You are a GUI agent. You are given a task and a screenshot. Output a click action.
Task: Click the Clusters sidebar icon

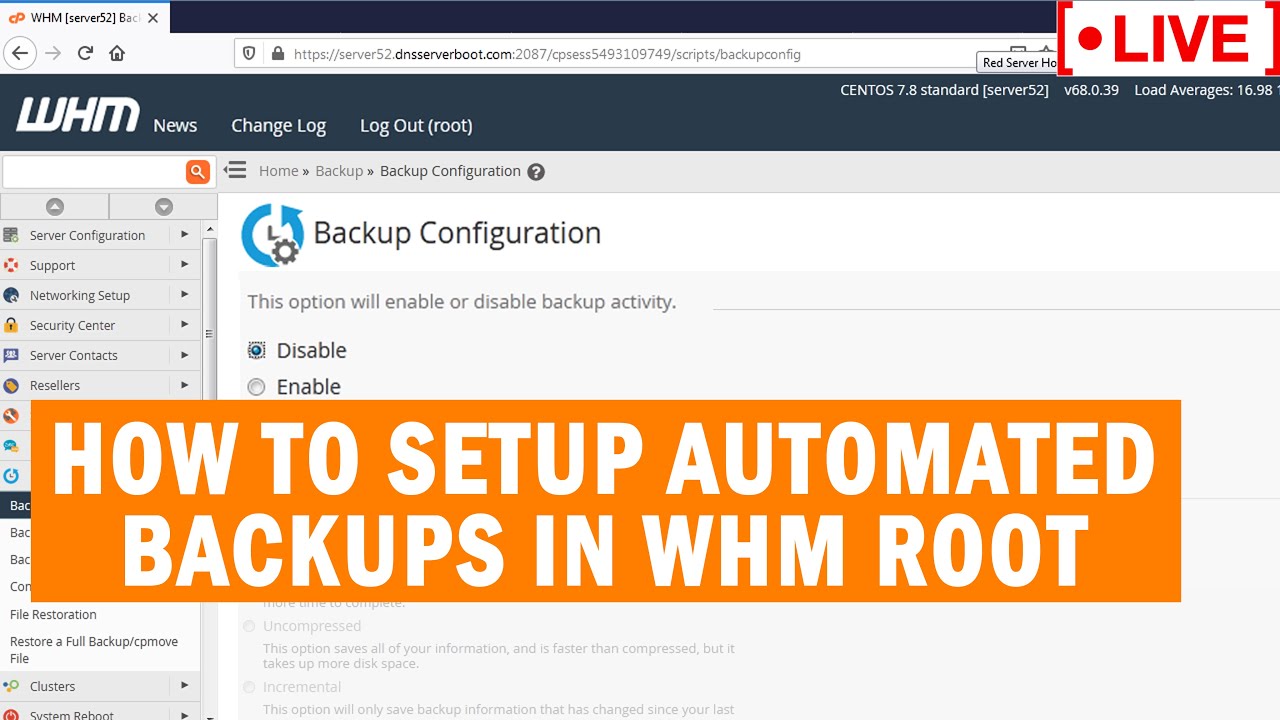coord(11,686)
